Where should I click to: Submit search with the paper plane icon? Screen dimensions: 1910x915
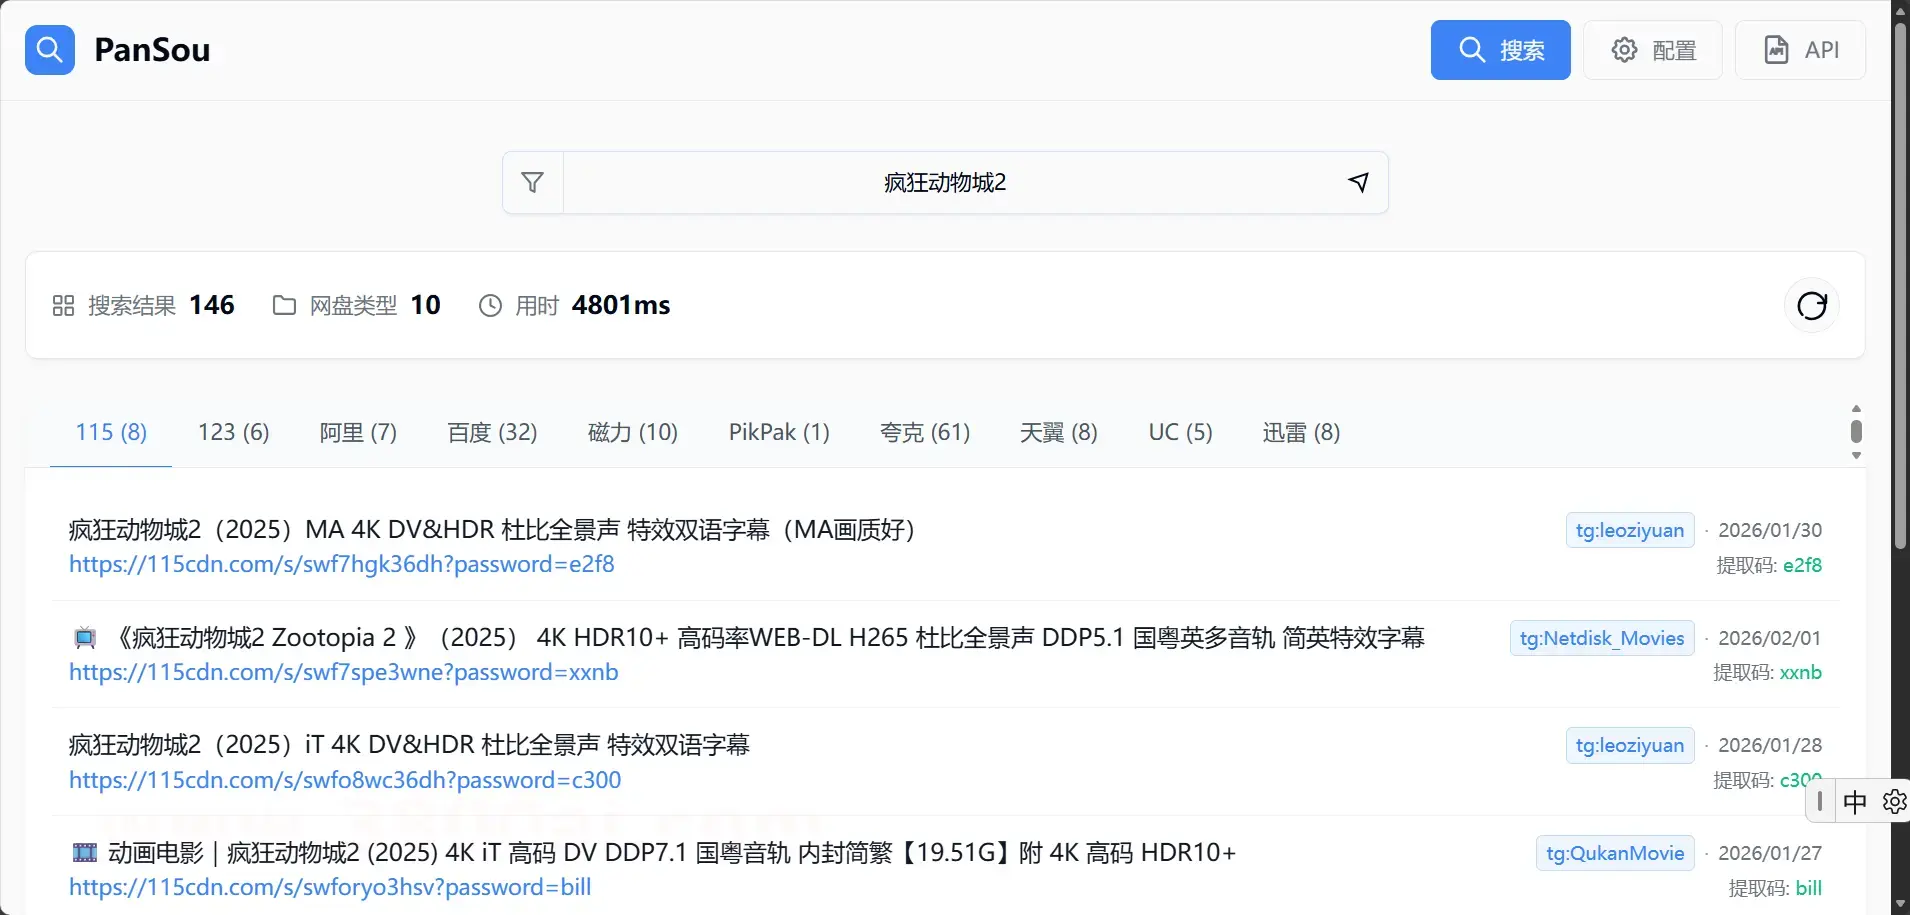click(x=1358, y=182)
